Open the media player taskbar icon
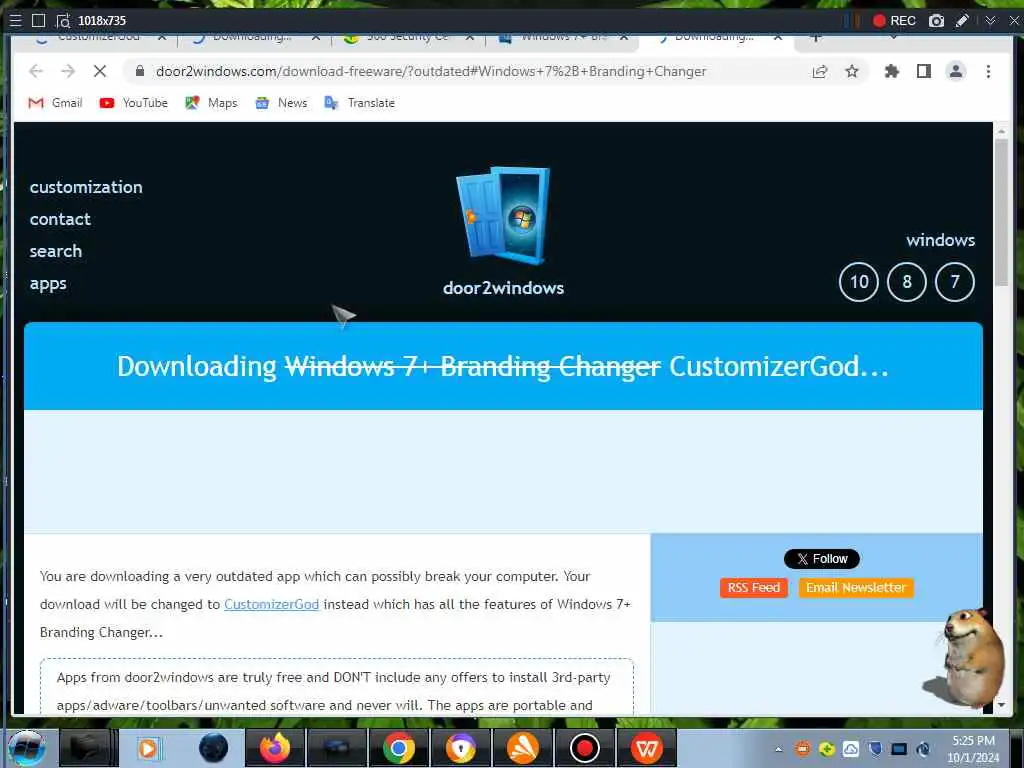This screenshot has width=1024, height=768. [x=148, y=748]
